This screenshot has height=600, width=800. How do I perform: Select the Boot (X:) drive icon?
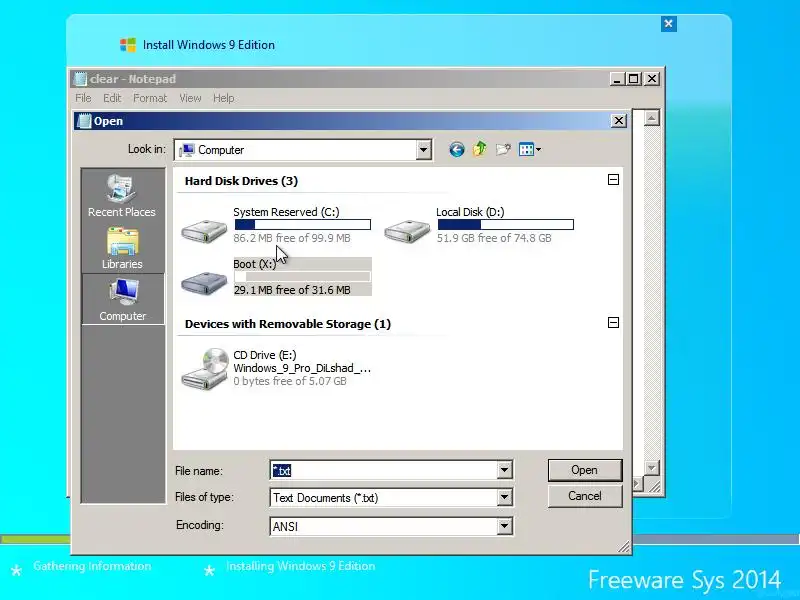click(204, 282)
